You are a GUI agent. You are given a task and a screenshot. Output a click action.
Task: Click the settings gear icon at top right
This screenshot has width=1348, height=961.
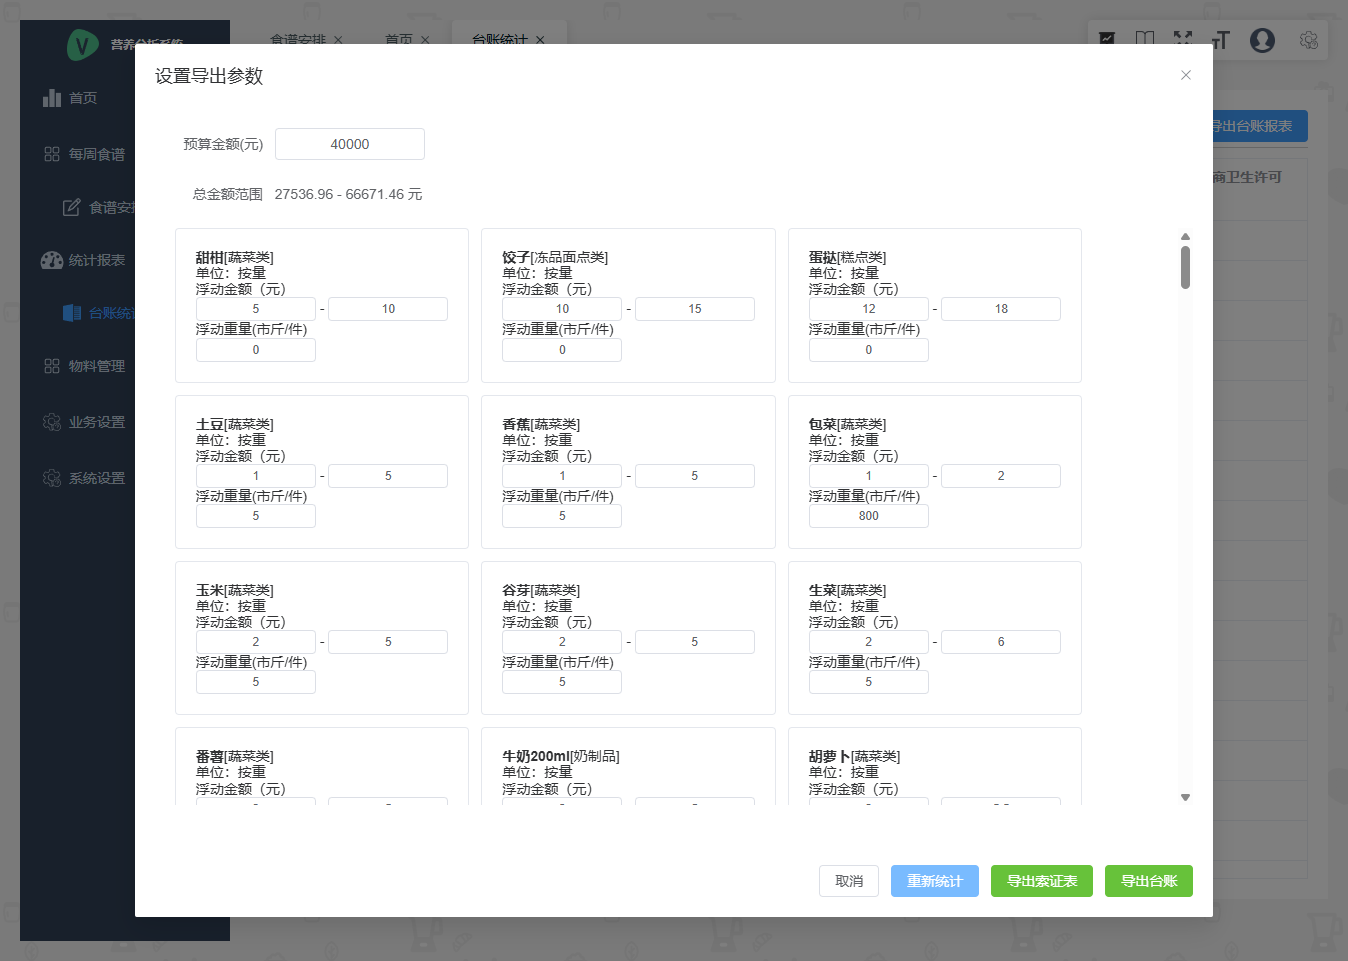click(1308, 40)
